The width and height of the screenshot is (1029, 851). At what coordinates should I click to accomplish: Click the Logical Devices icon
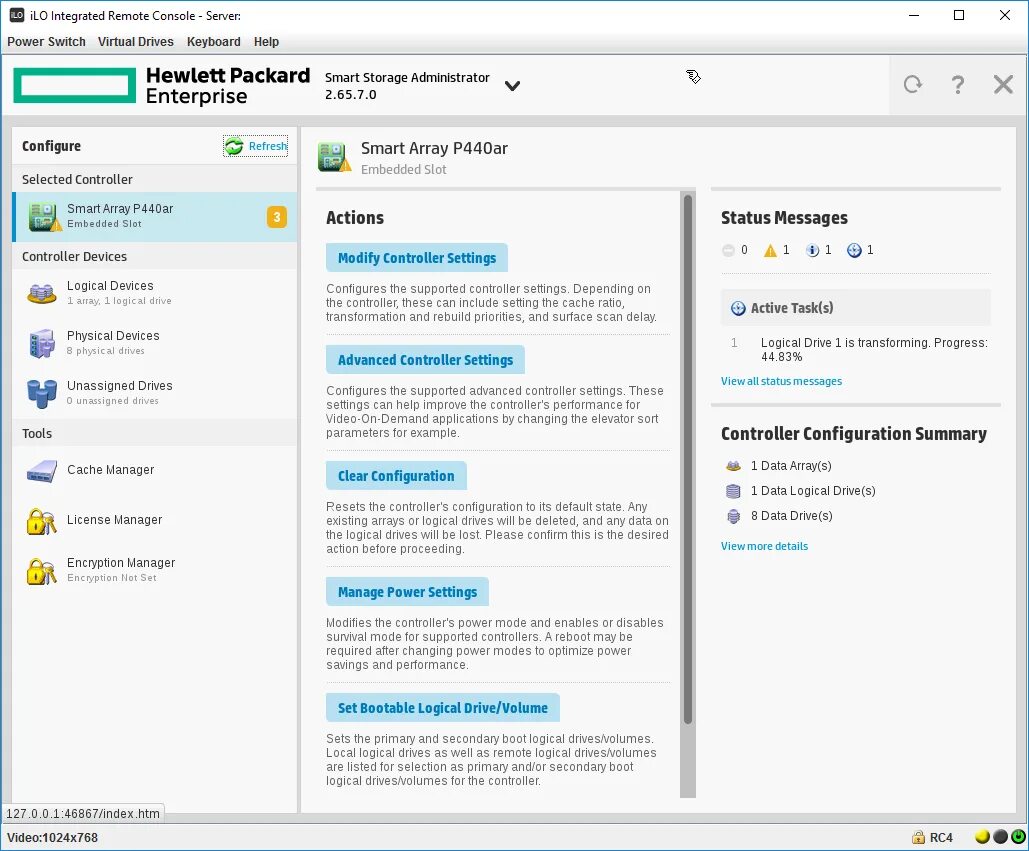coord(41,293)
